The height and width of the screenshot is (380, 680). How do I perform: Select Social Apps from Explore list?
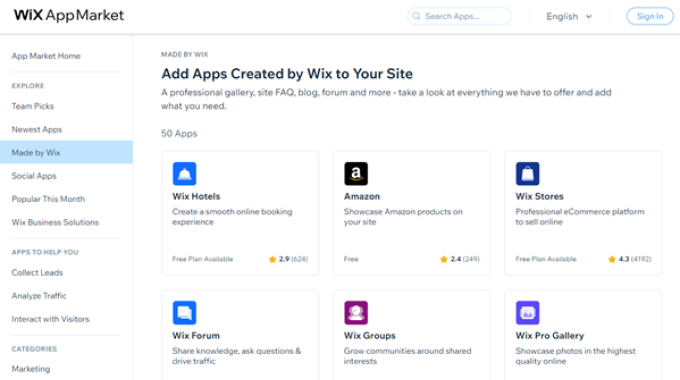pos(34,176)
